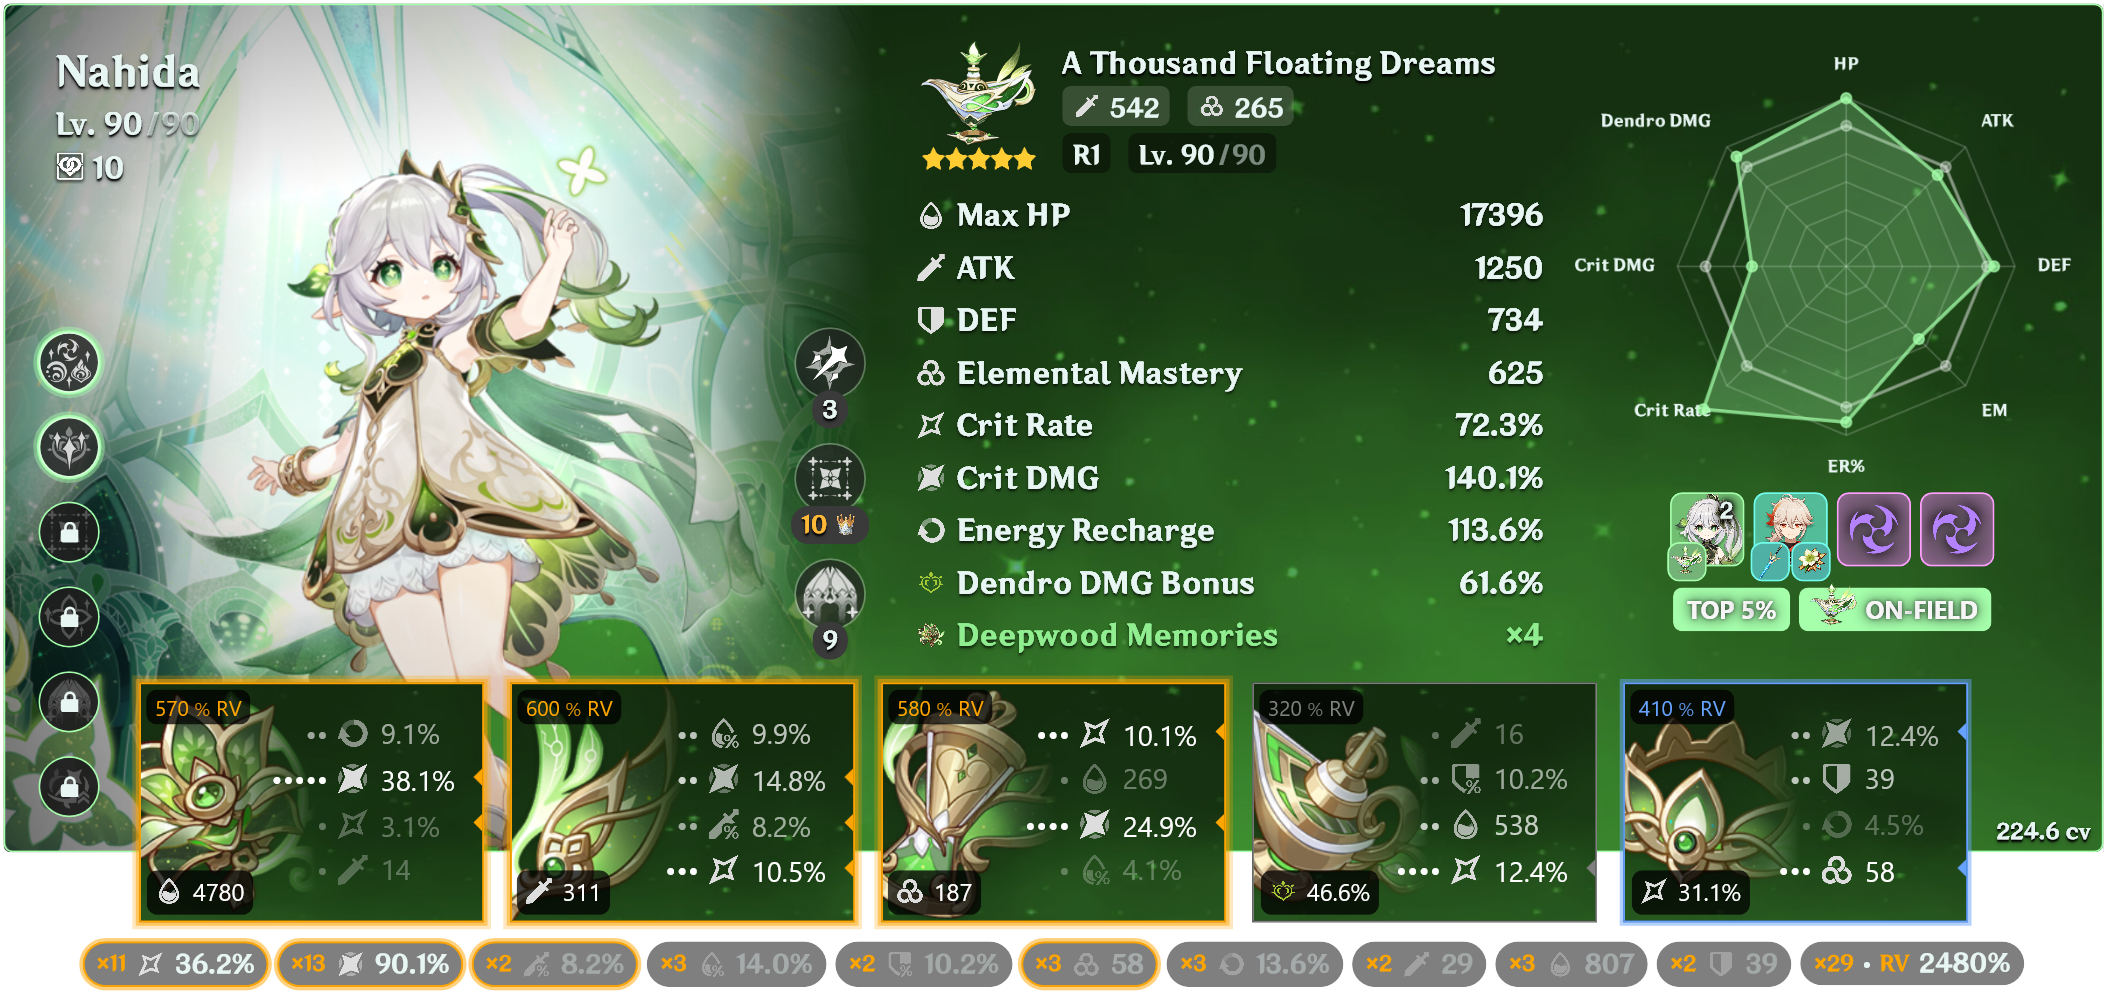Open the crowned elemental skill talent icon
Viewport: 2107px width, 995px height.
click(x=830, y=479)
